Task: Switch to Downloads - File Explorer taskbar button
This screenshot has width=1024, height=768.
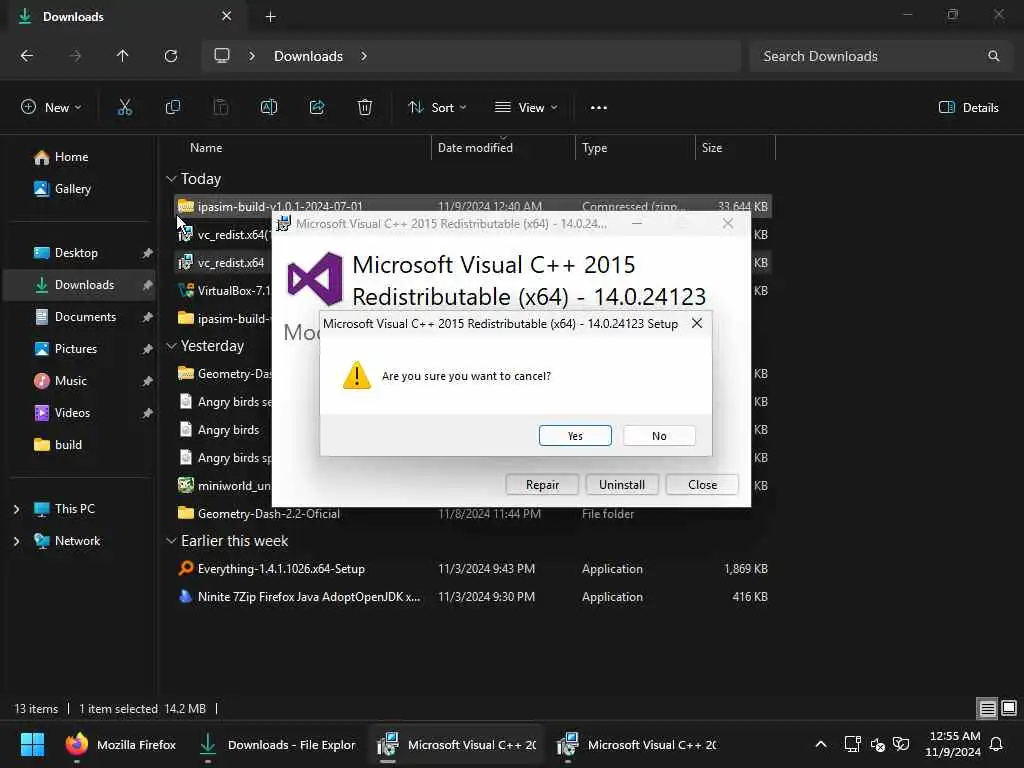Action: (278, 744)
